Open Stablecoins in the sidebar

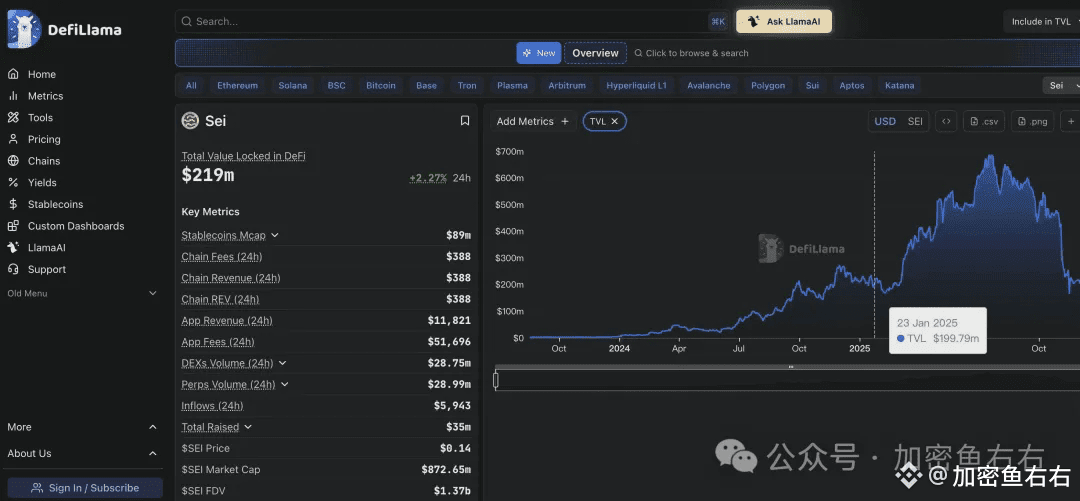click(x=55, y=204)
